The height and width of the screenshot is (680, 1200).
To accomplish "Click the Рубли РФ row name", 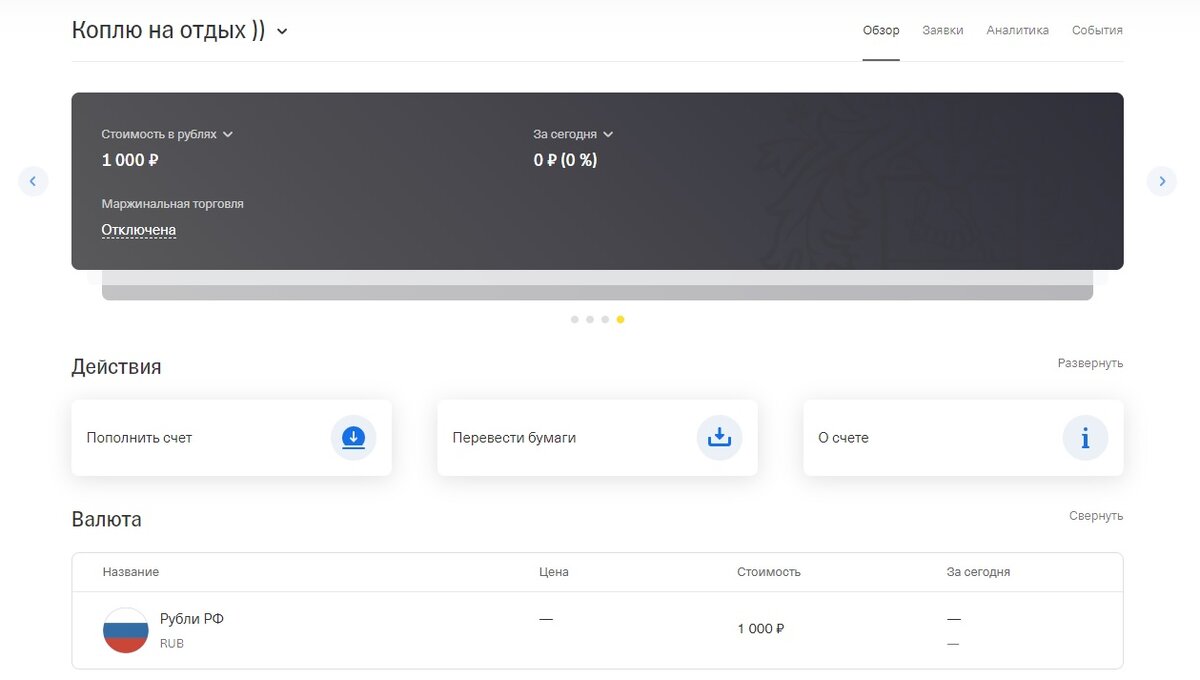I will 192,619.
